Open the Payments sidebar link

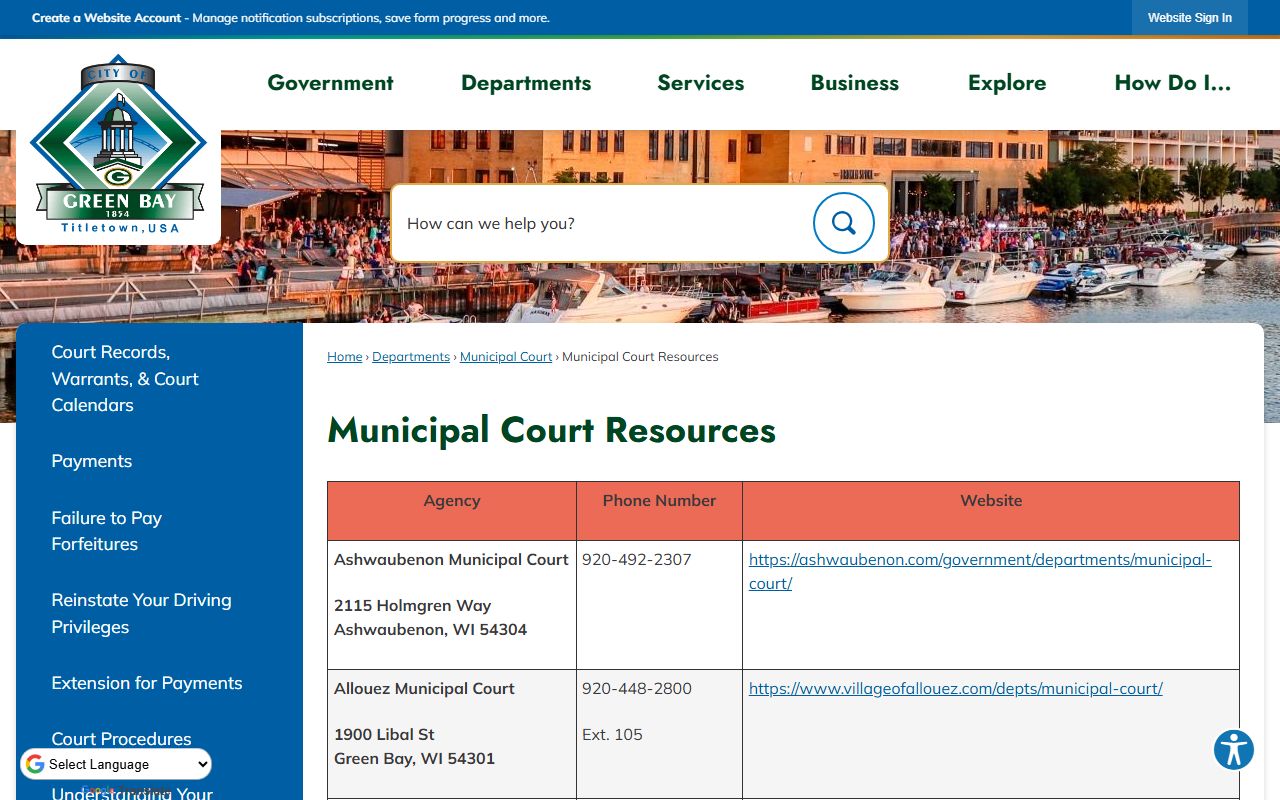tap(92, 461)
